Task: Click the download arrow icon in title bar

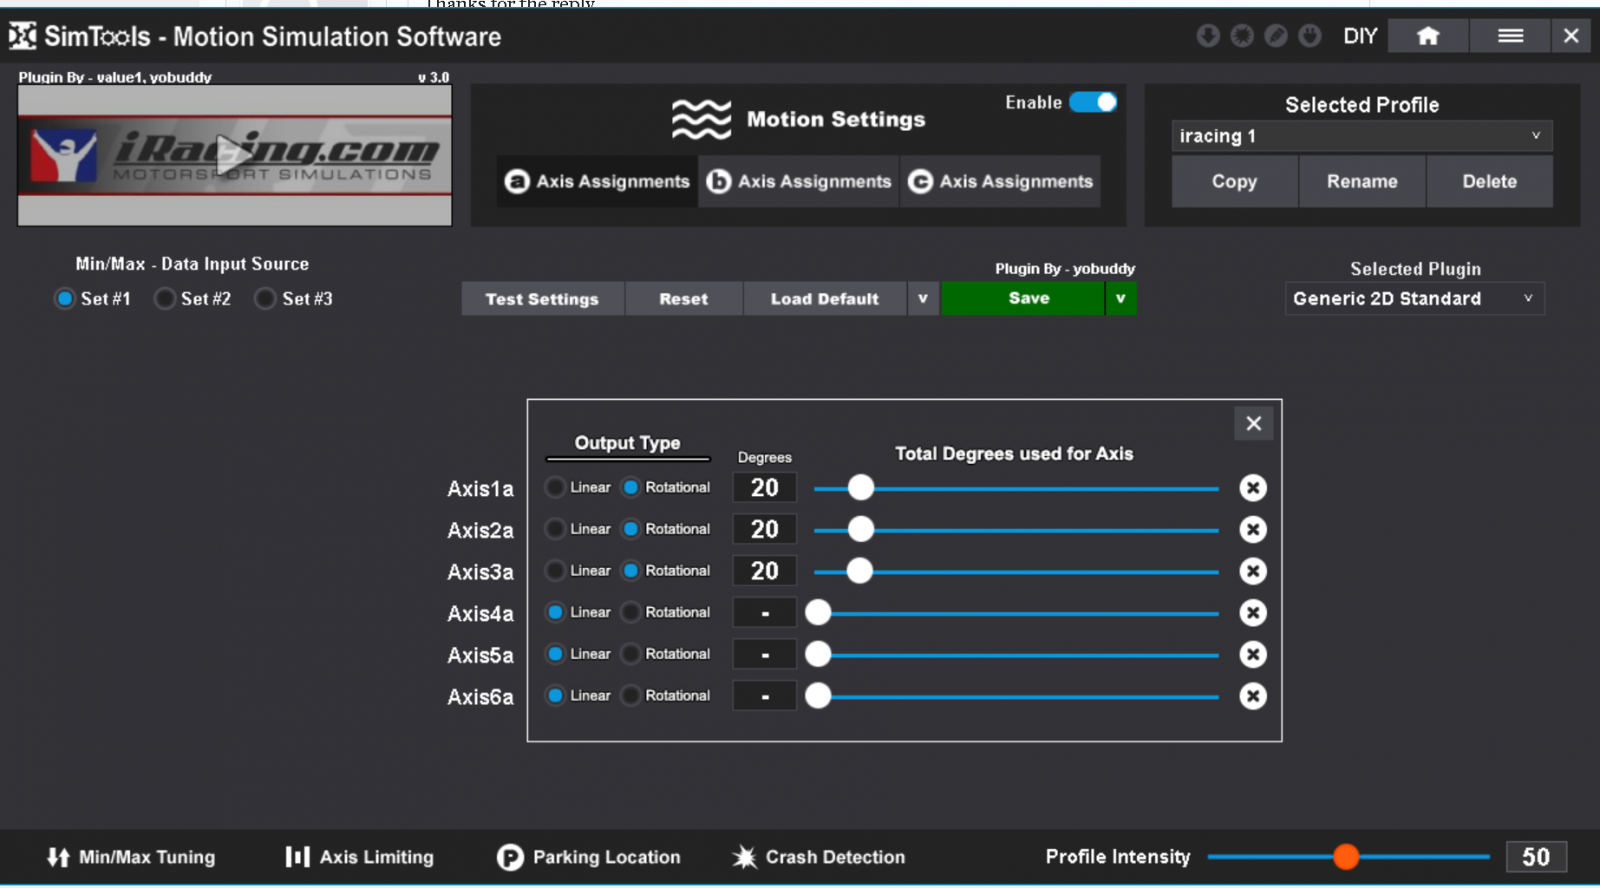Action: pyautogui.click(x=1208, y=36)
